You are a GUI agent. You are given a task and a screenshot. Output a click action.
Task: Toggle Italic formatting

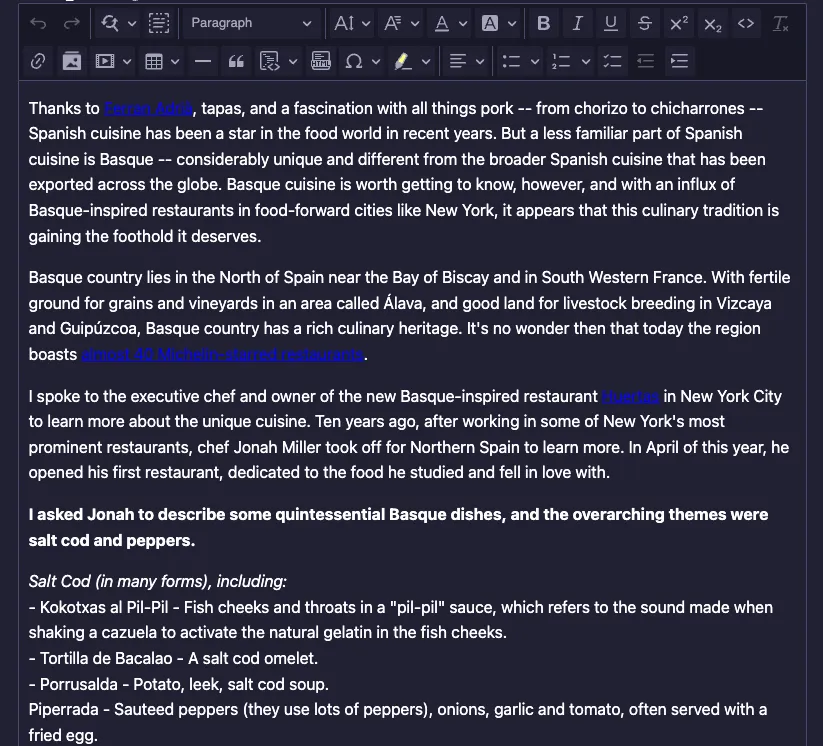click(x=577, y=23)
